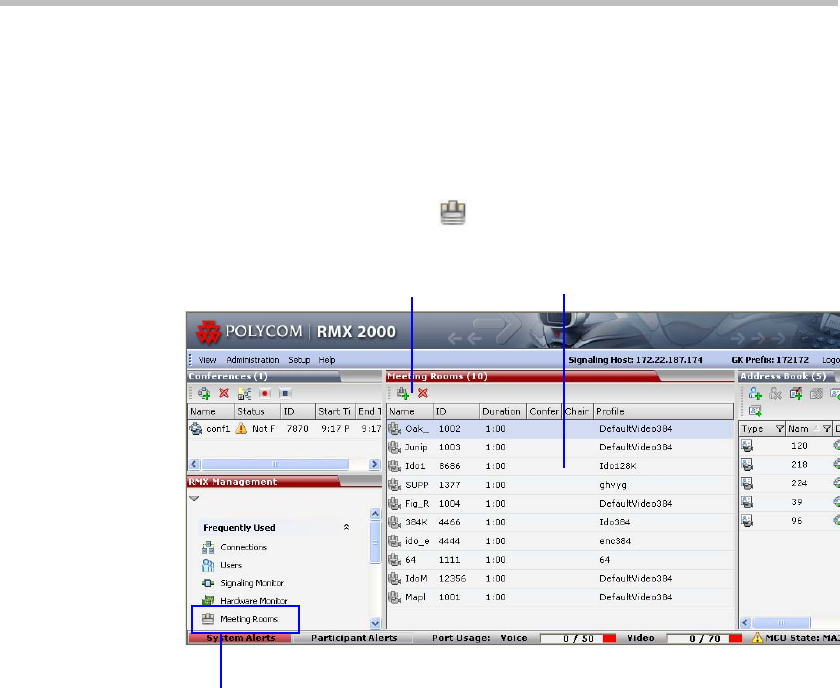The image size is (840, 688).
Task: Stop recording with square icon
Action: pos(285,393)
